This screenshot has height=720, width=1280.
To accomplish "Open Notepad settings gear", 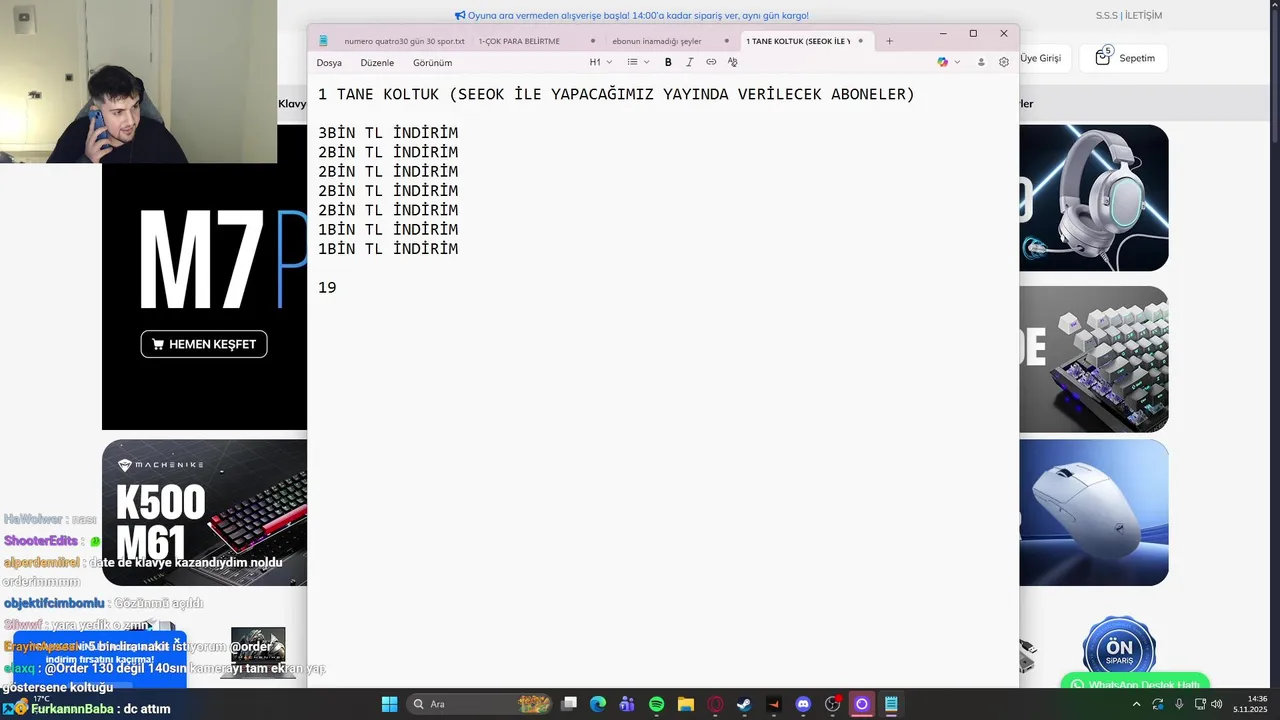I will pyautogui.click(x=1004, y=62).
